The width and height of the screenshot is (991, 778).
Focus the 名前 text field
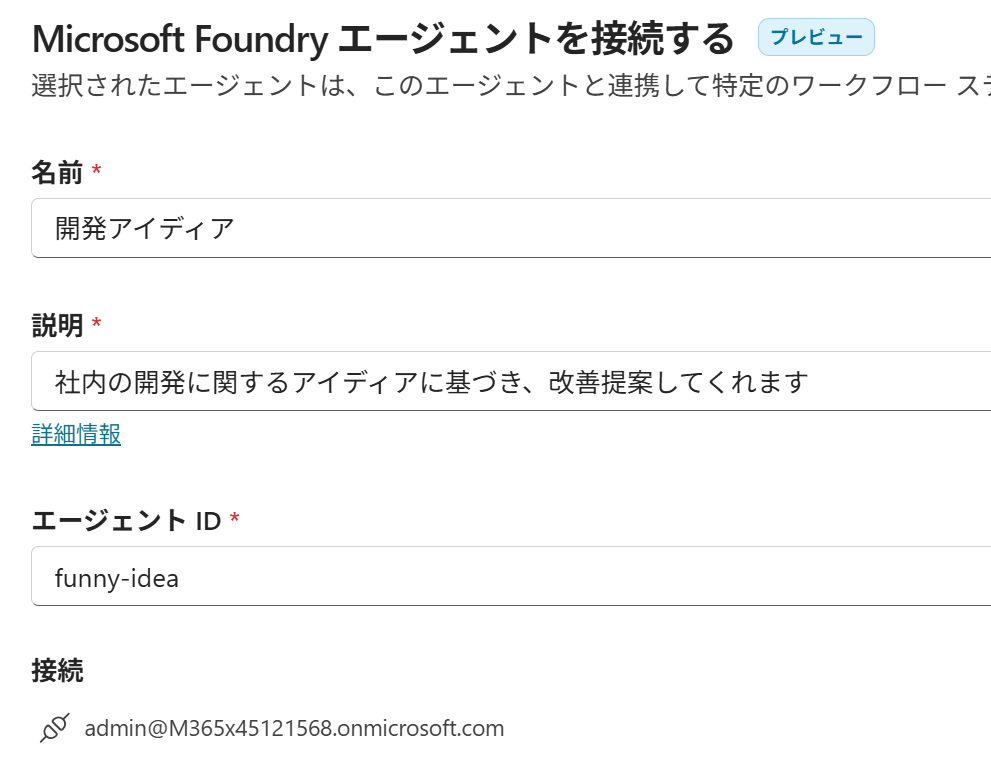coord(510,228)
